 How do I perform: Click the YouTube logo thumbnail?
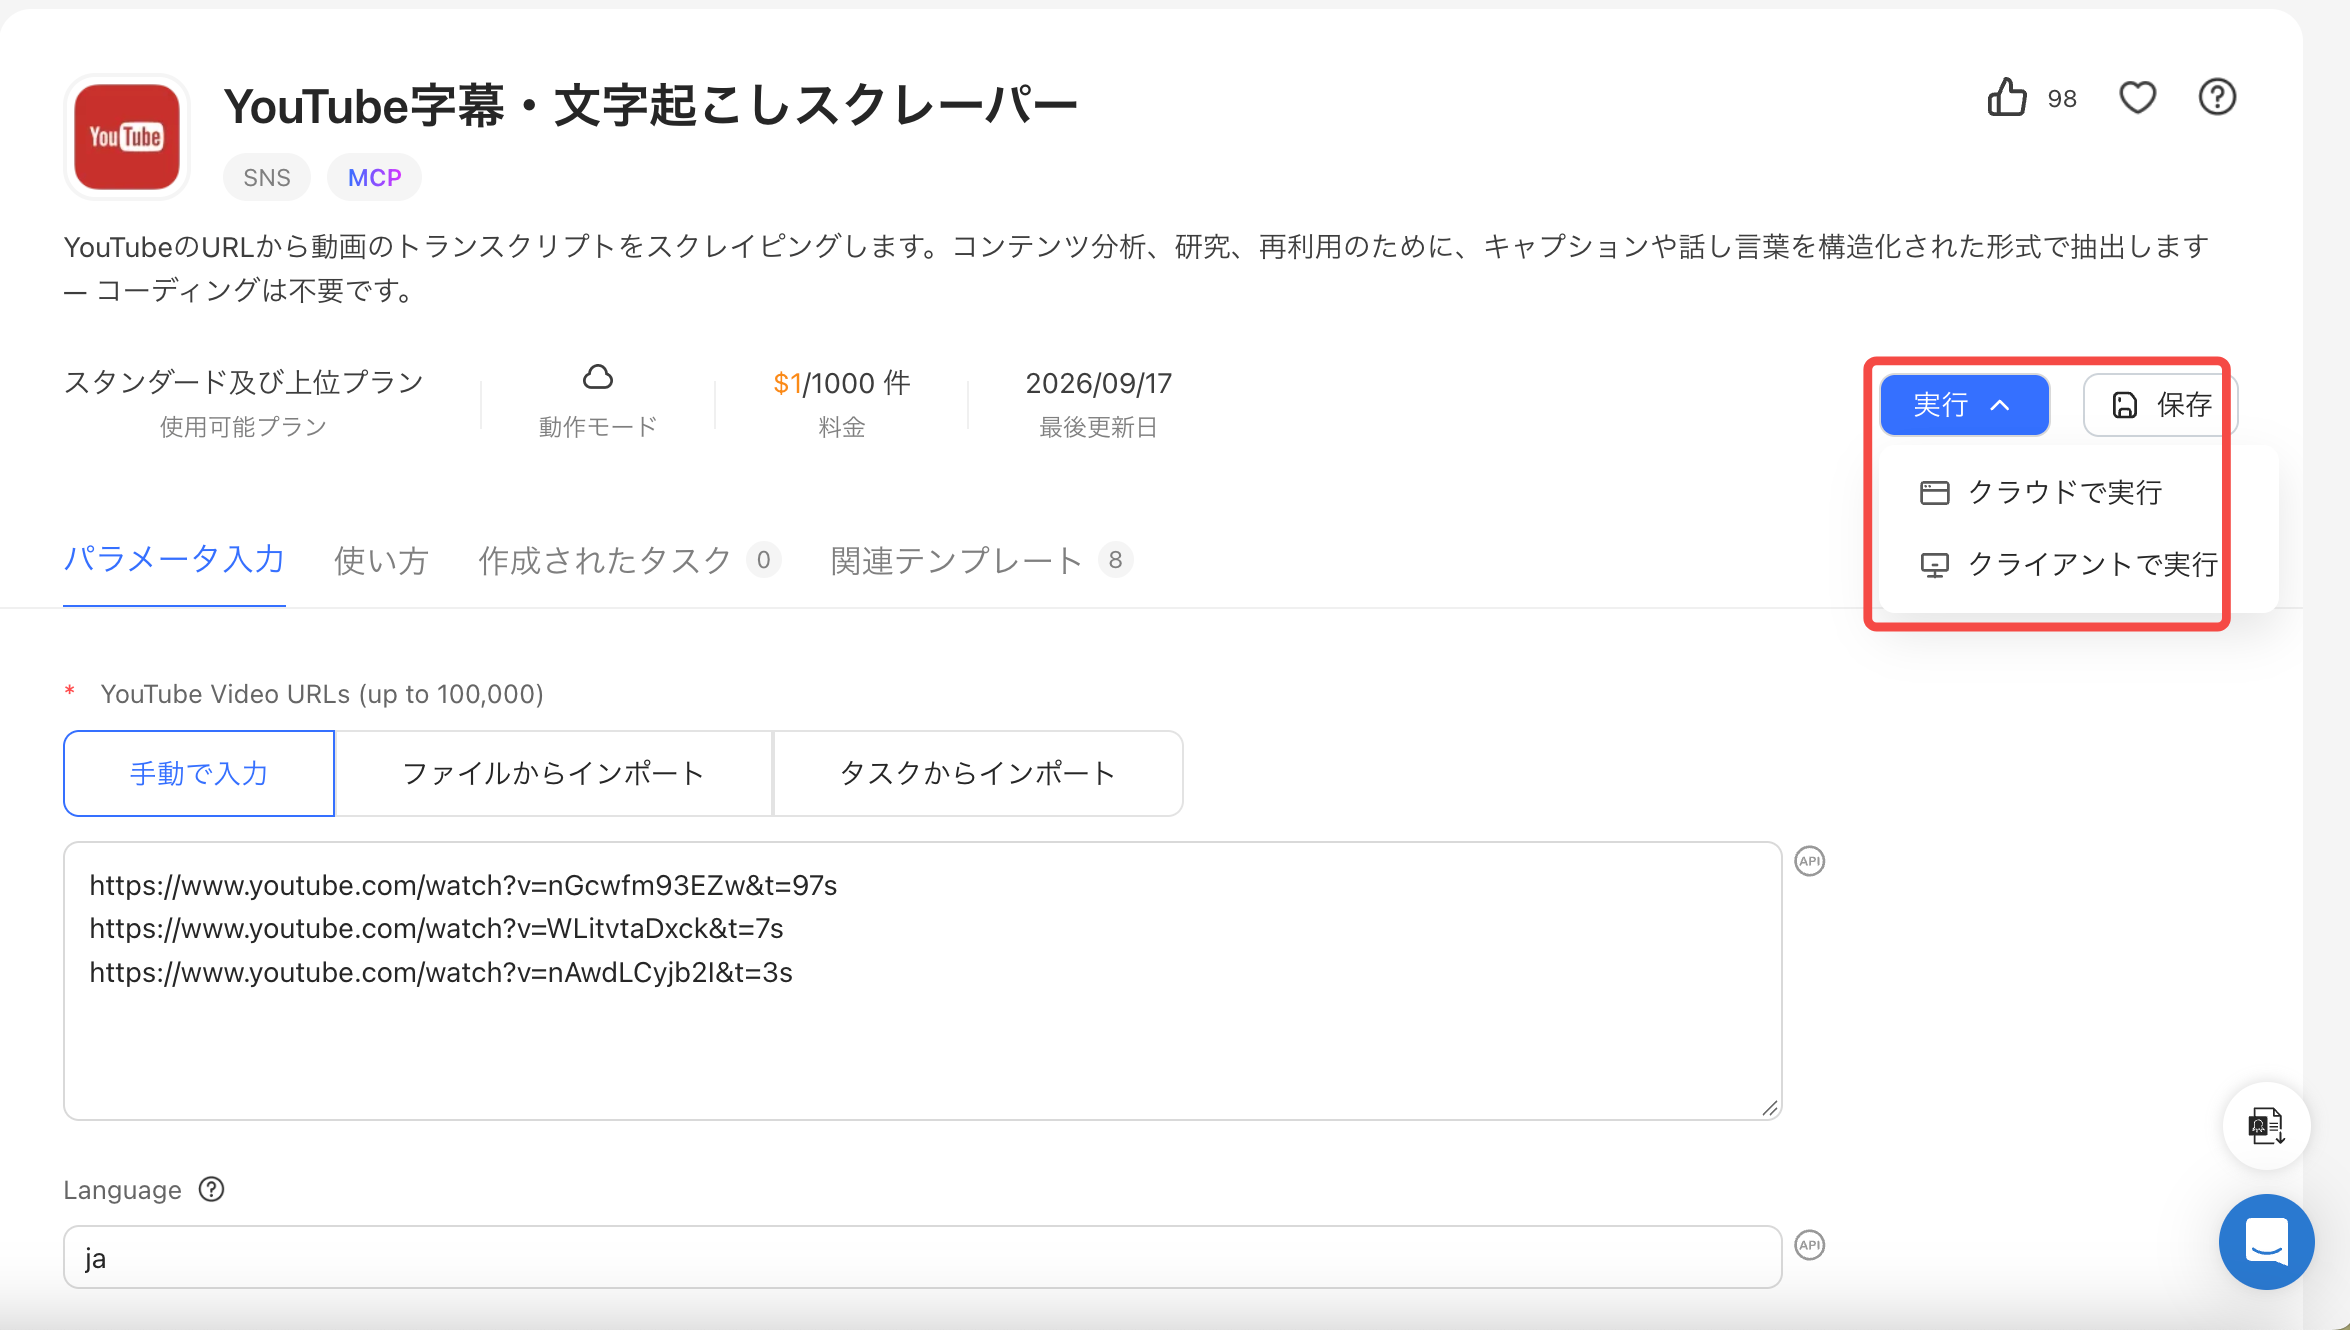(127, 137)
